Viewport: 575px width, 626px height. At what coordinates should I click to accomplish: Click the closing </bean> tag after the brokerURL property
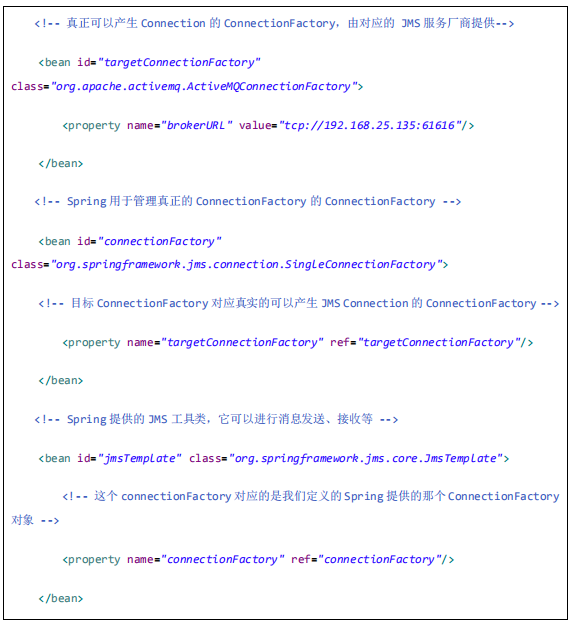[x=61, y=164]
